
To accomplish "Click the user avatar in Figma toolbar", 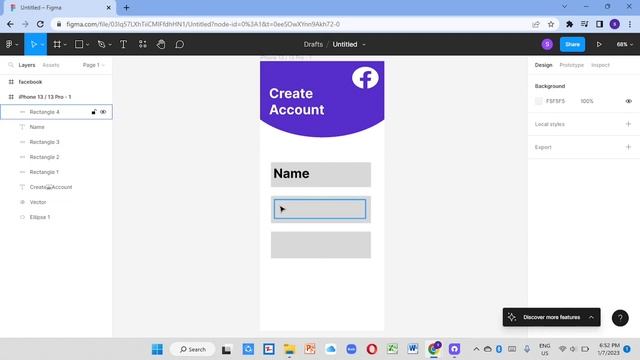I will tap(547, 44).
